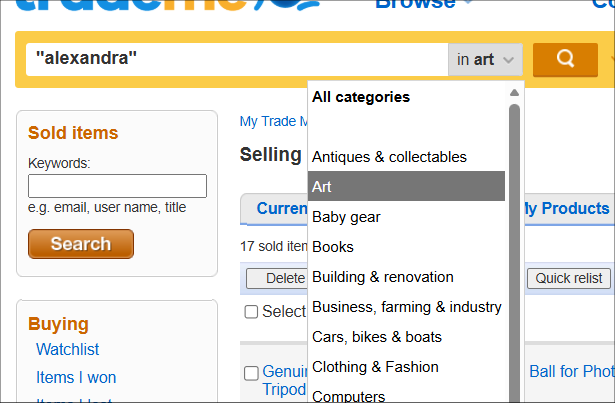
Task: Select Books in the category list
Action: pos(333,247)
